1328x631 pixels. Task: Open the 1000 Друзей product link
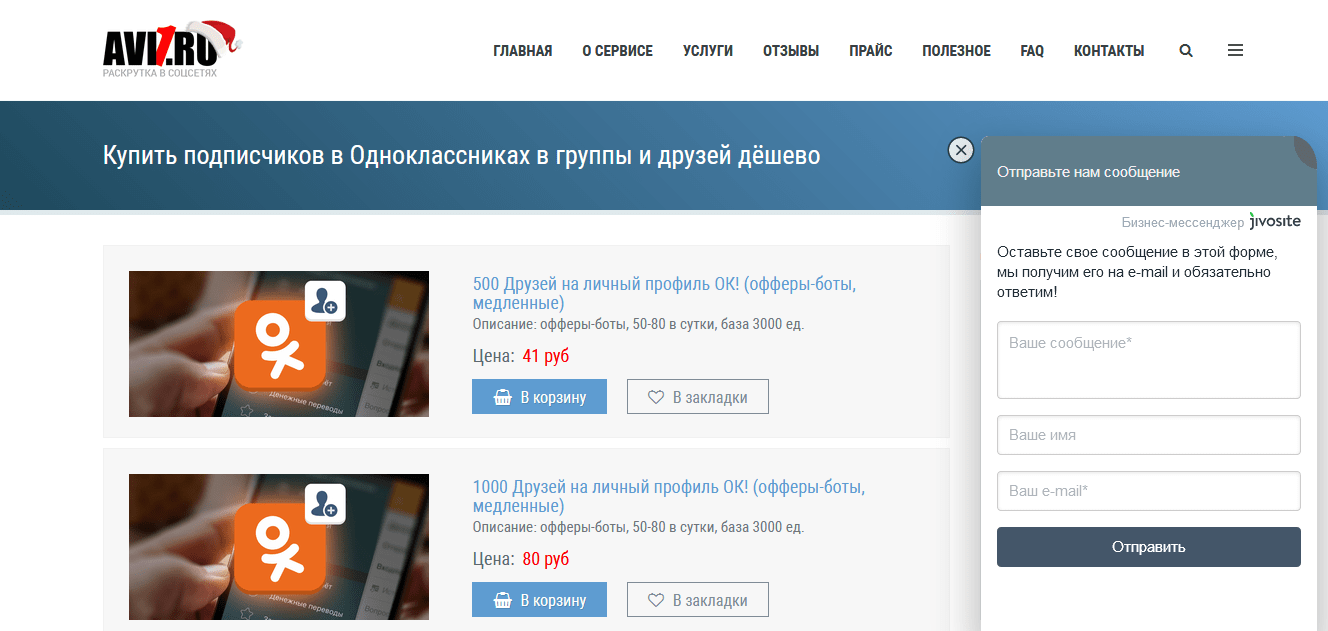pos(668,496)
